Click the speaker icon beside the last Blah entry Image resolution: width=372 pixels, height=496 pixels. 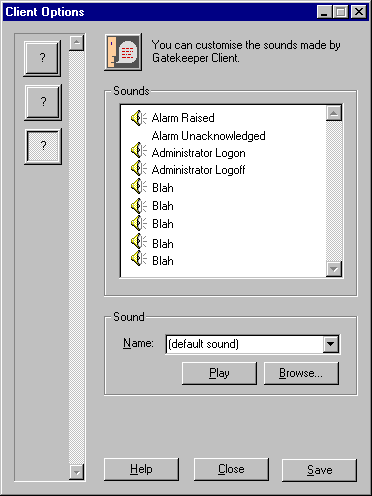[x=138, y=258]
